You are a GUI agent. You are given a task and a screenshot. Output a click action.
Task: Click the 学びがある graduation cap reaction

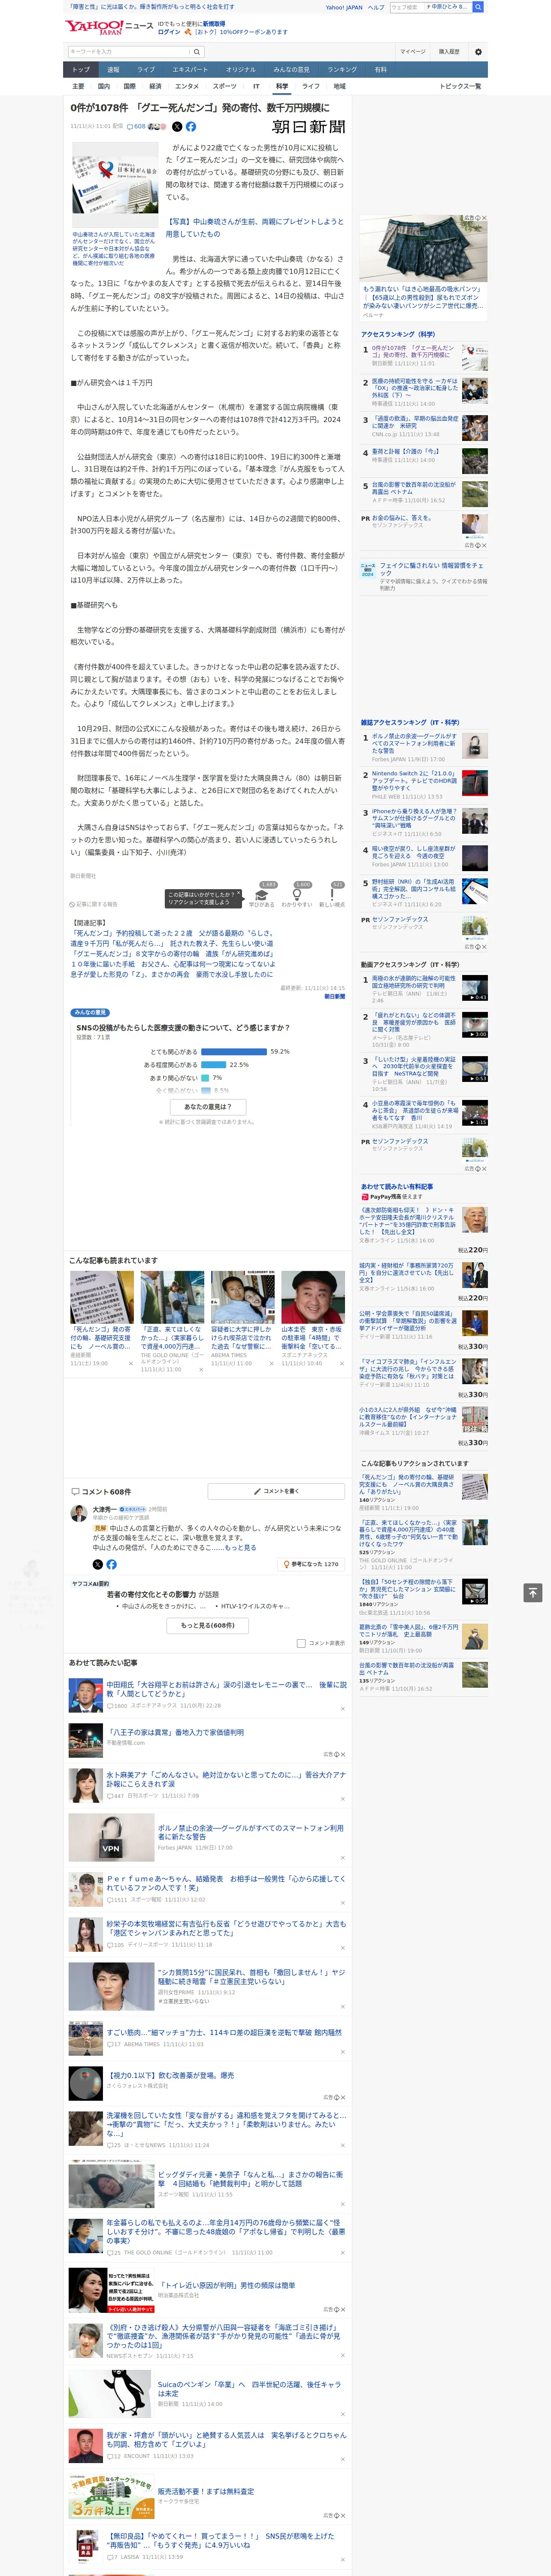[x=262, y=895]
